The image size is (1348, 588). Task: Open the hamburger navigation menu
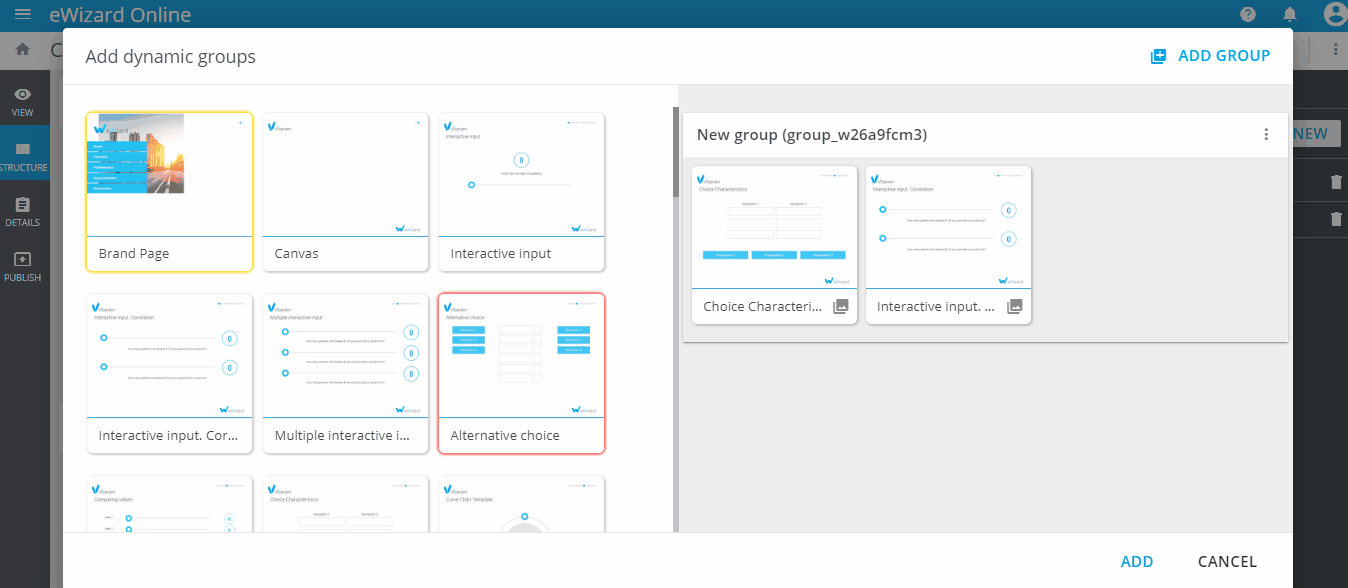22,15
